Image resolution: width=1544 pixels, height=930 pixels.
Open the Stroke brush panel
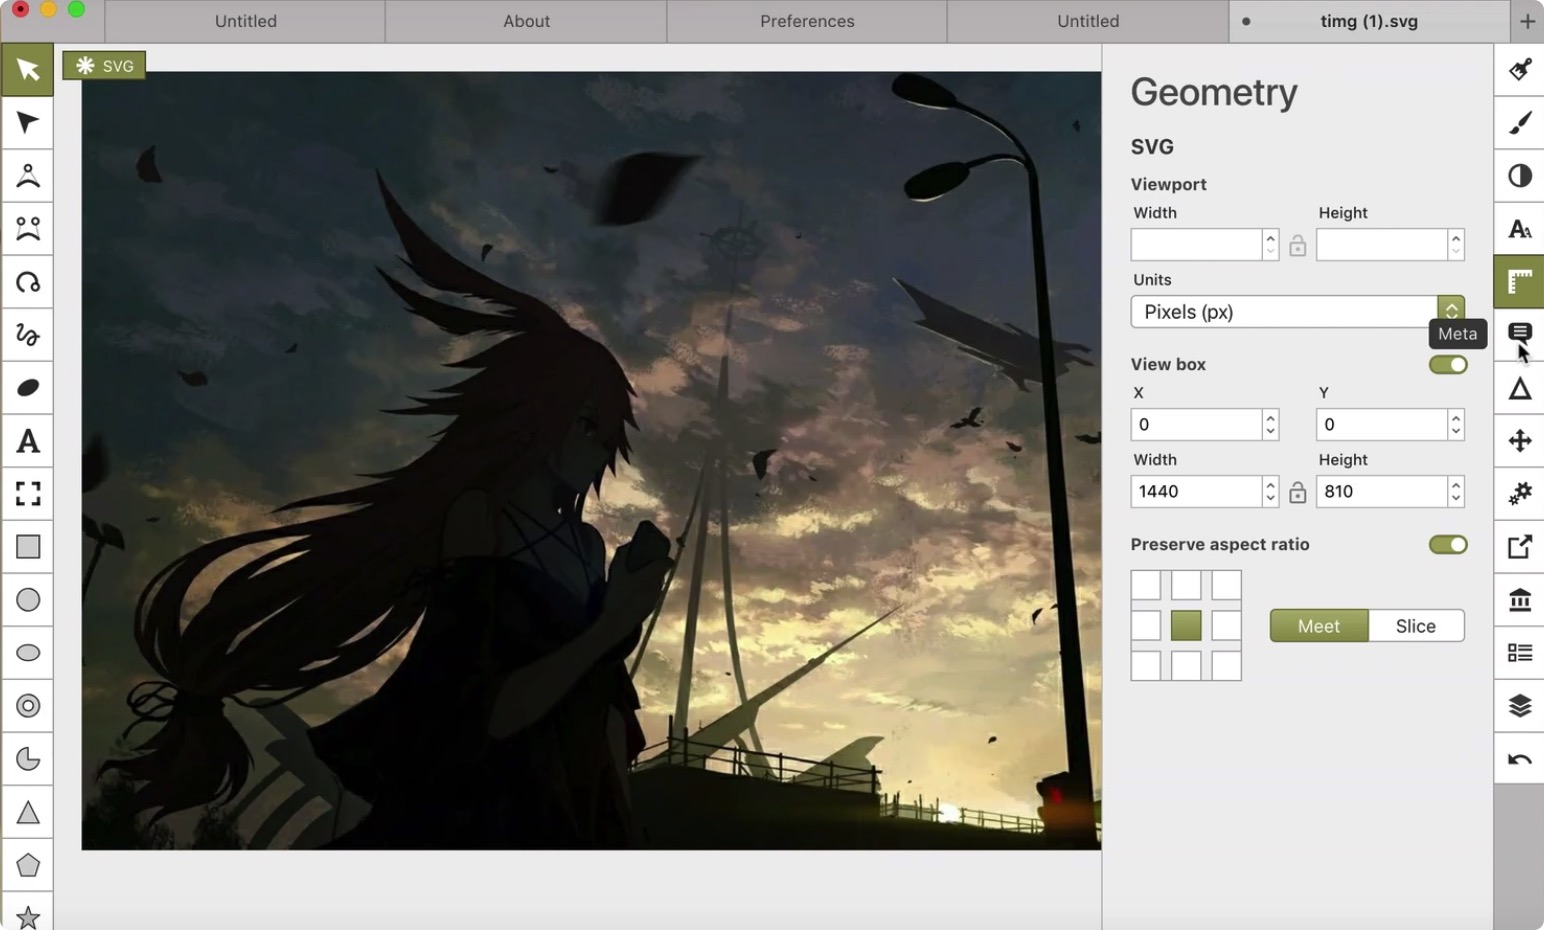1519,123
